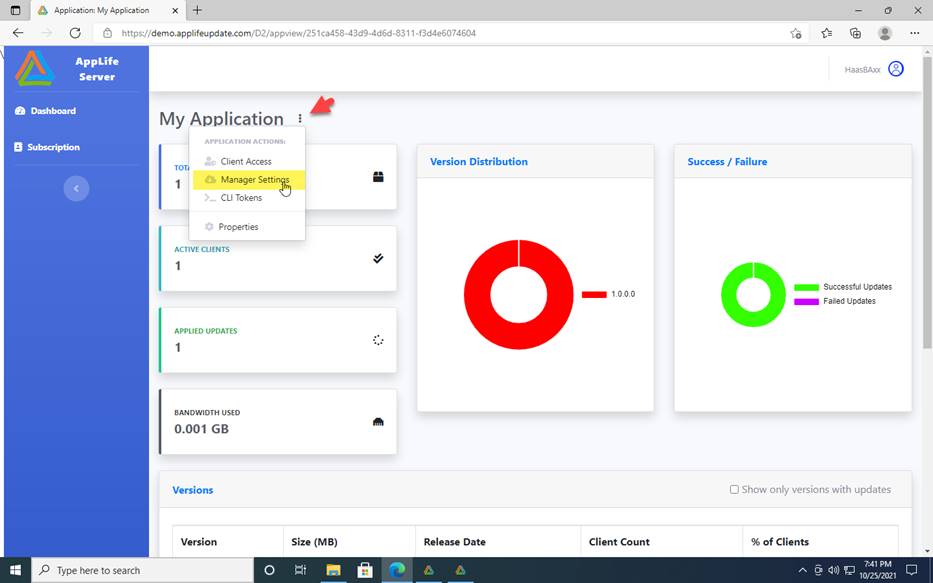Click the HaasBAxx user profile icon
This screenshot has height=583, width=933.
tap(896, 69)
